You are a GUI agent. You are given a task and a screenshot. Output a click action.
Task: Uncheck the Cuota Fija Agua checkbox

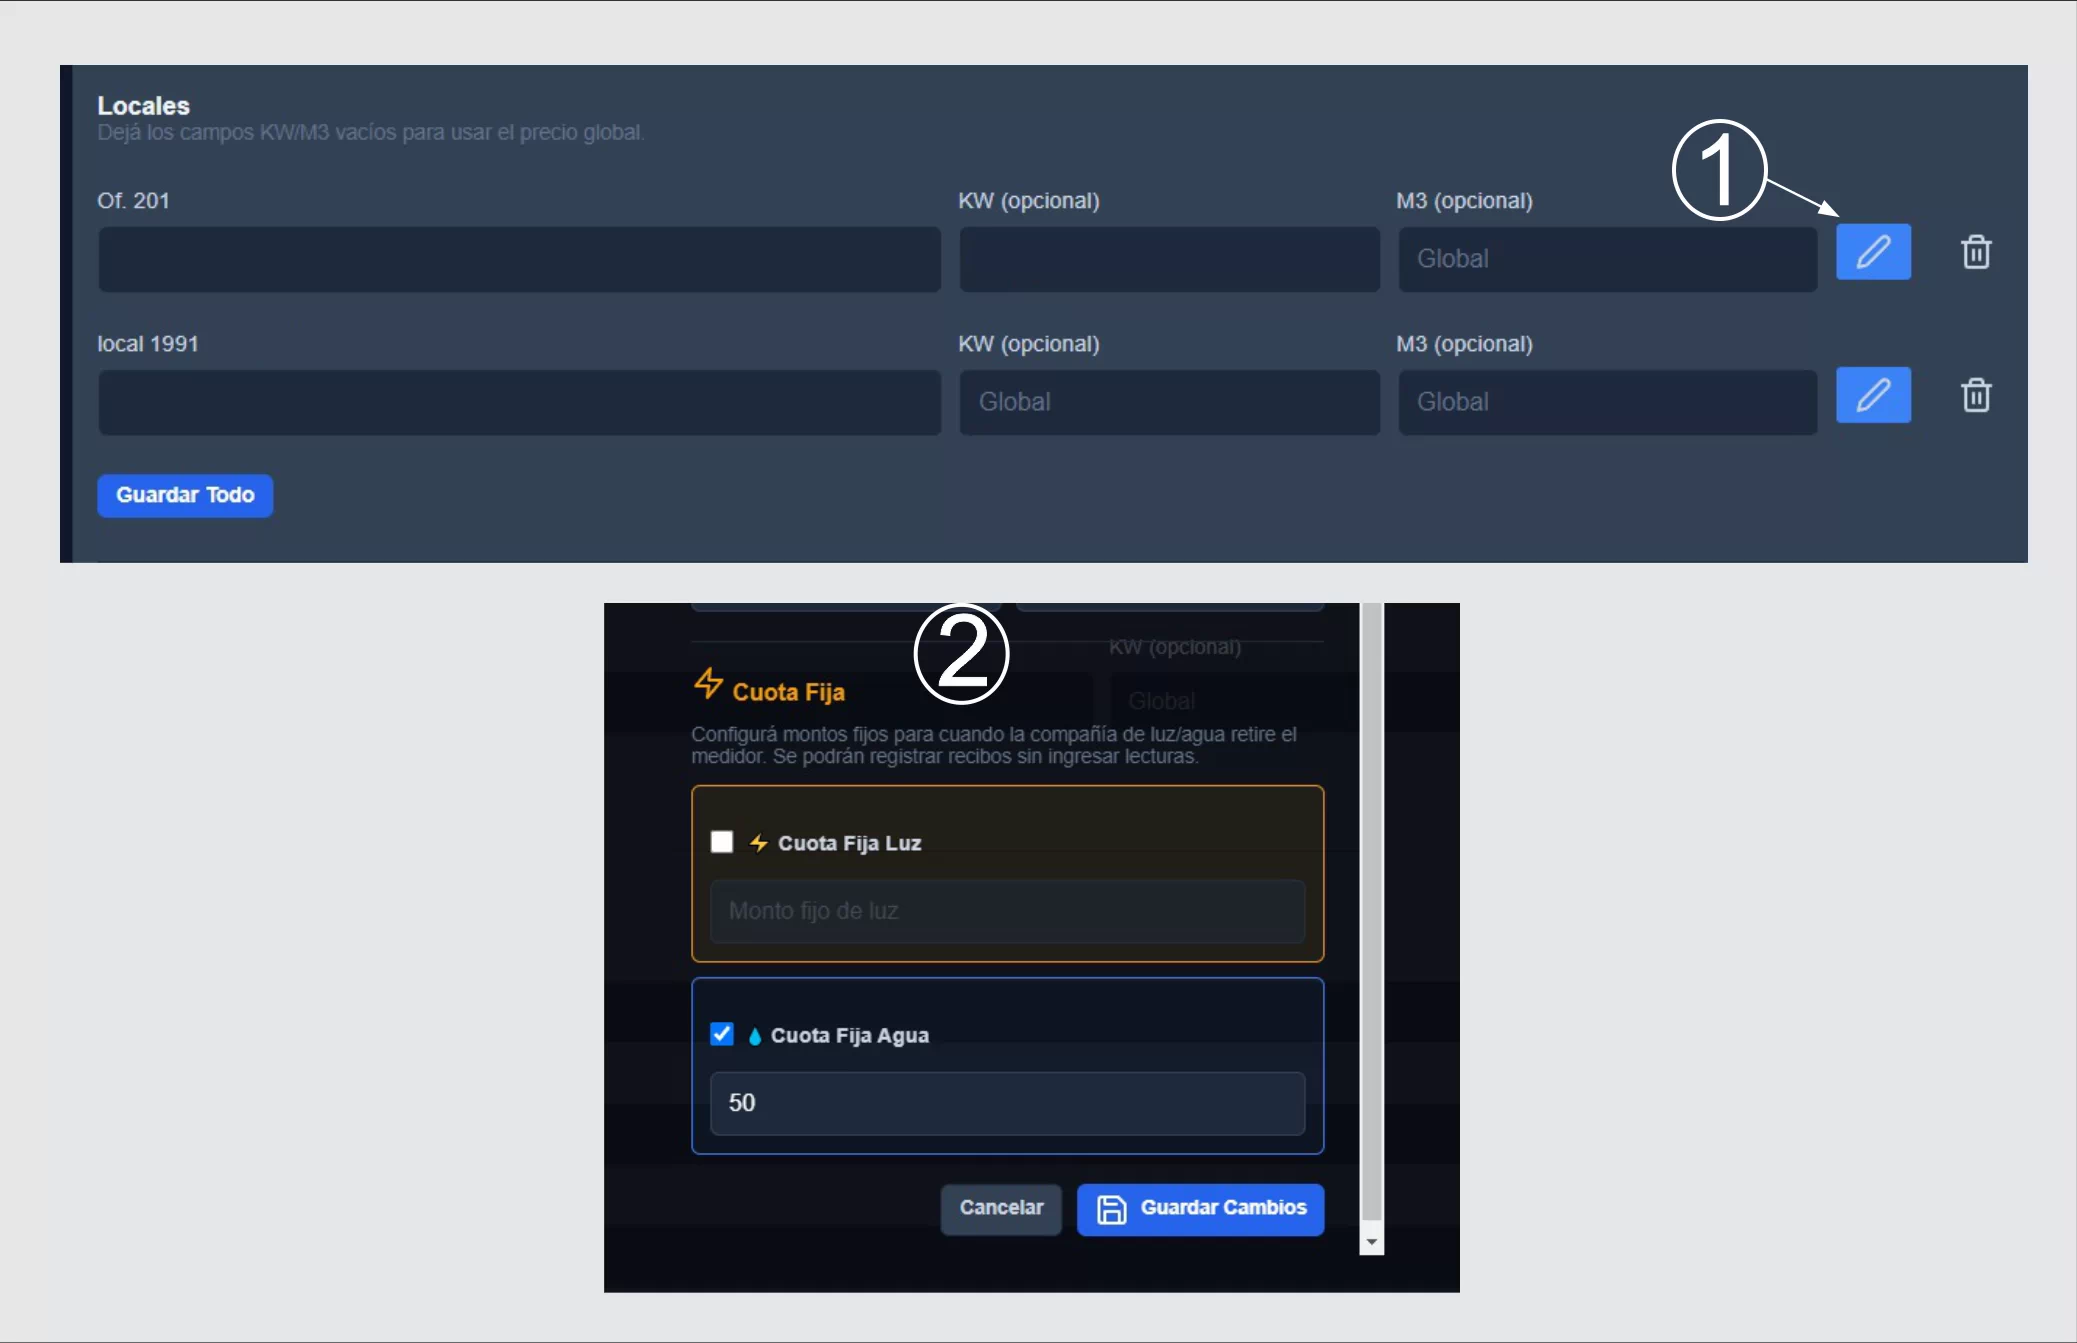pos(722,1034)
